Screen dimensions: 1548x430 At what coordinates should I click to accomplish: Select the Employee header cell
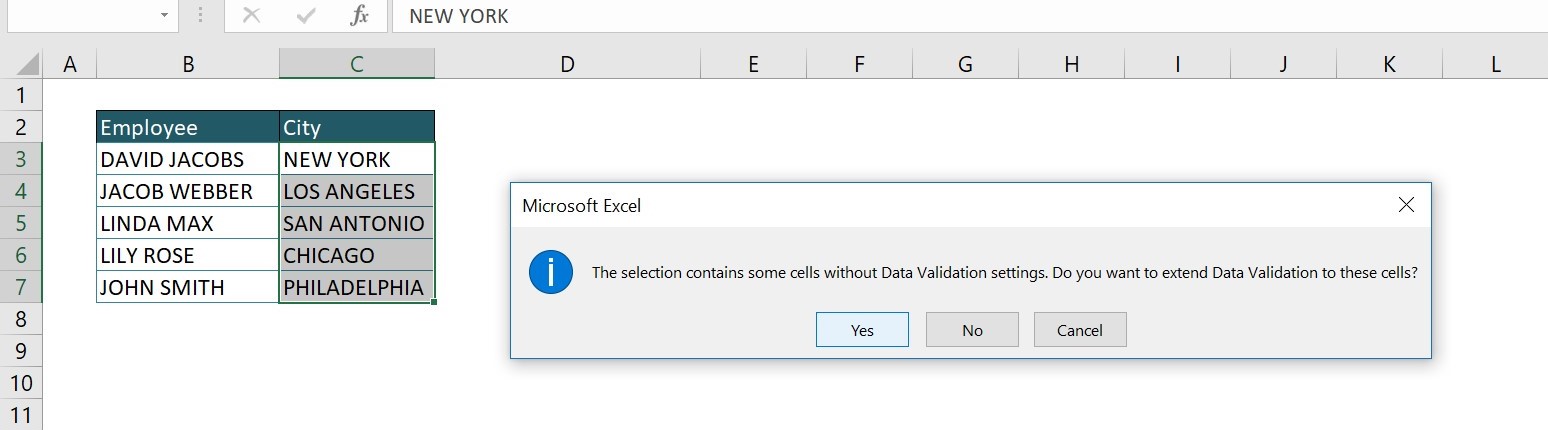pos(188,127)
